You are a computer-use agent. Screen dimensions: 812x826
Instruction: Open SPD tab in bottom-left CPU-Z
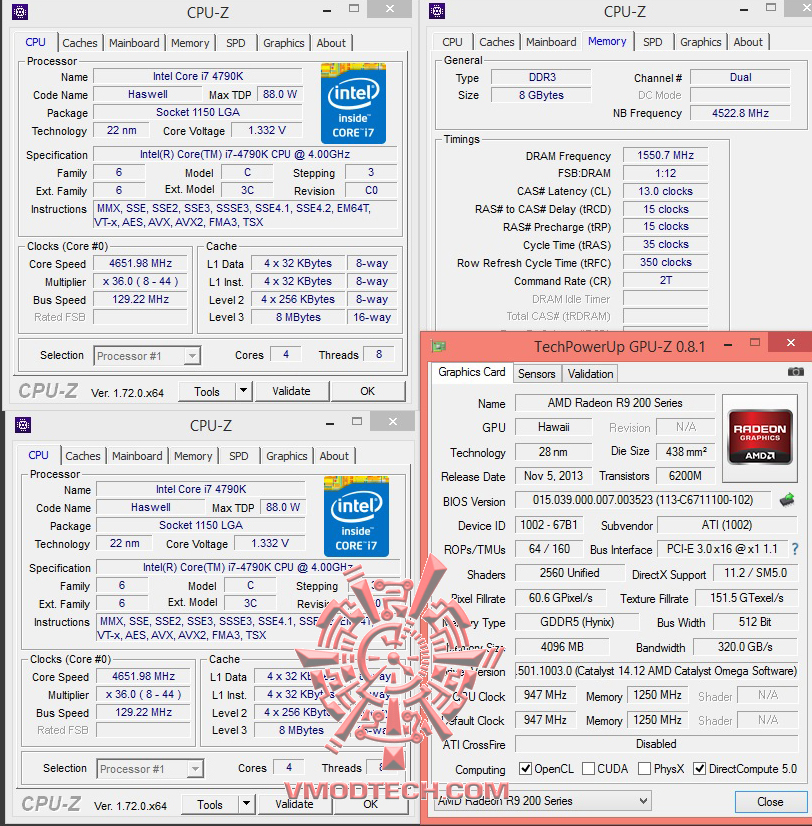(239, 456)
